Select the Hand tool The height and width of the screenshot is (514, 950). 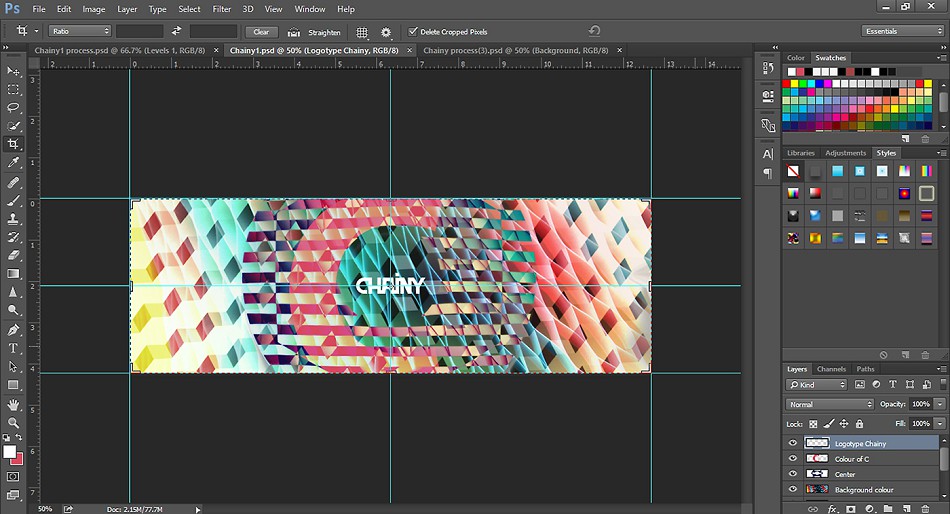pyautogui.click(x=14, y=404)
